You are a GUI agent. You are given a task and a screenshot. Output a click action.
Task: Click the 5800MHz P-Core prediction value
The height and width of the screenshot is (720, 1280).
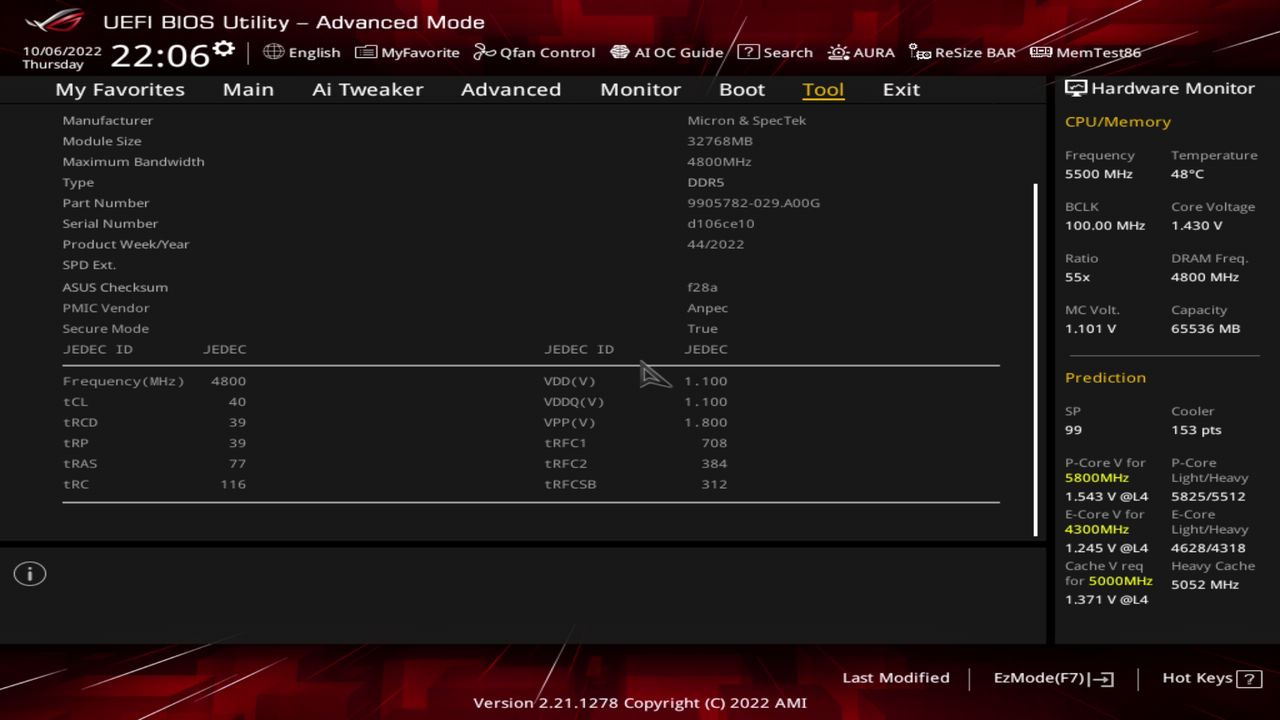point(1097,478)
